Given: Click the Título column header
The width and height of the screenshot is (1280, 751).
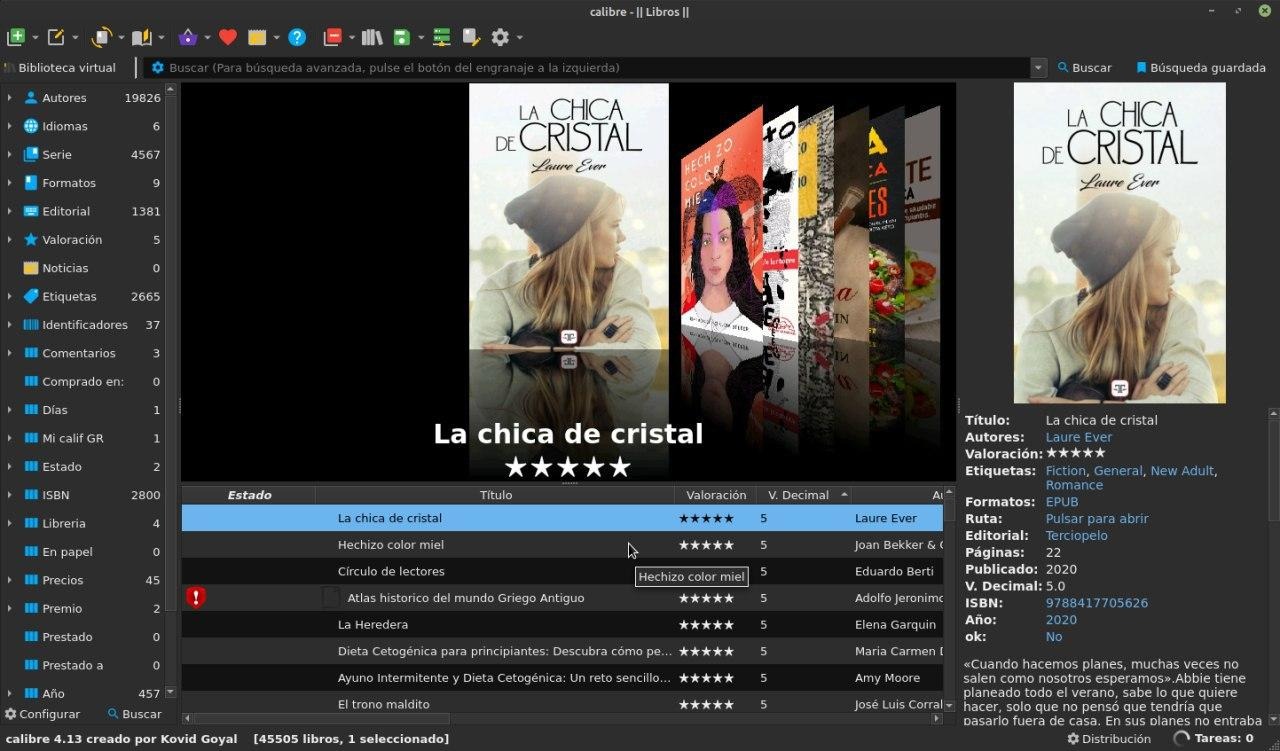Looking at the screenshot, I should 495,495.
